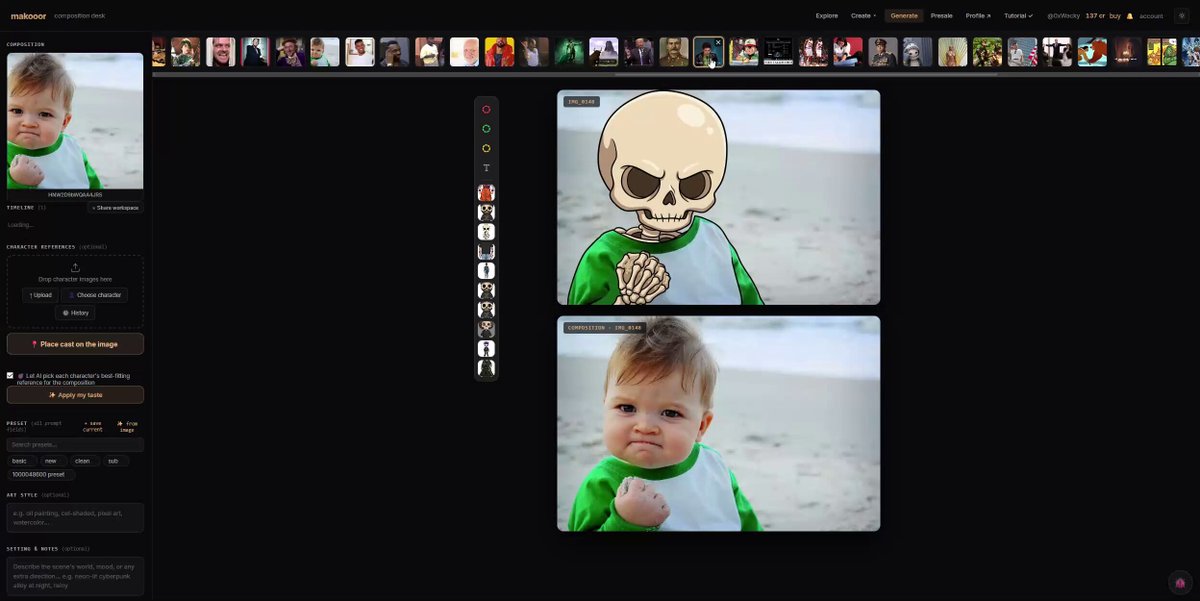Select the Composition IMG_0148 baby photo
Screen dimensions: 1200x601
tap(719, 424)
